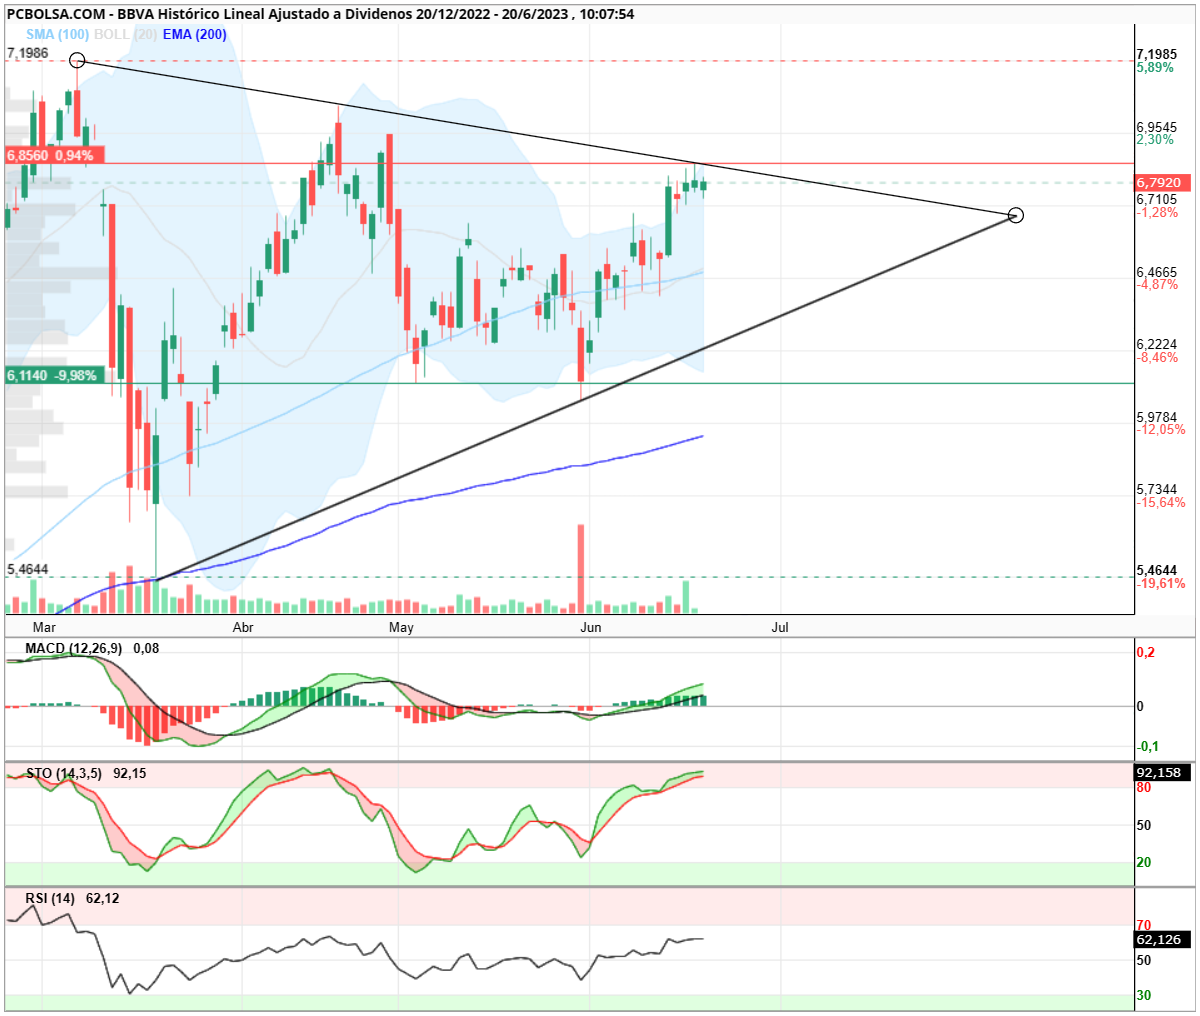Click the -8,46% label on the price axis

[1157, 358]
